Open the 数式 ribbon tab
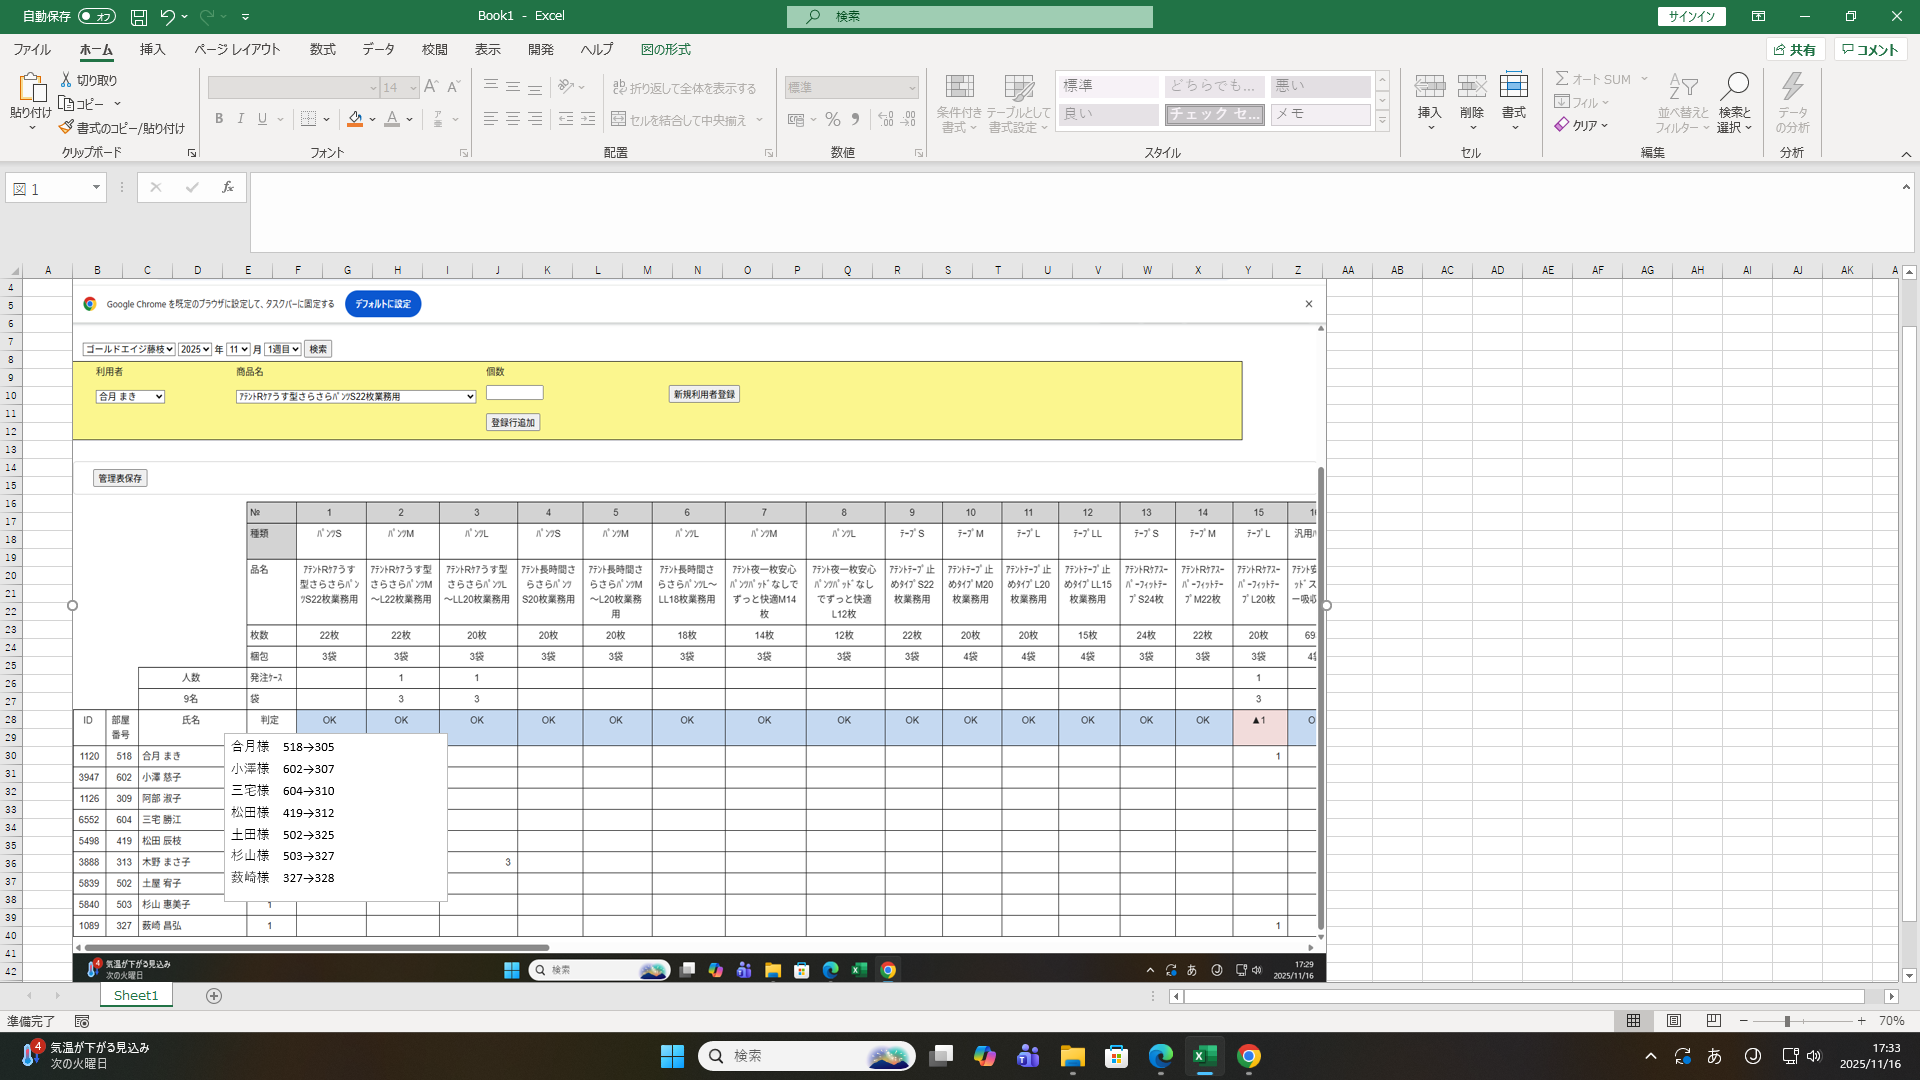 click(322, 49)
